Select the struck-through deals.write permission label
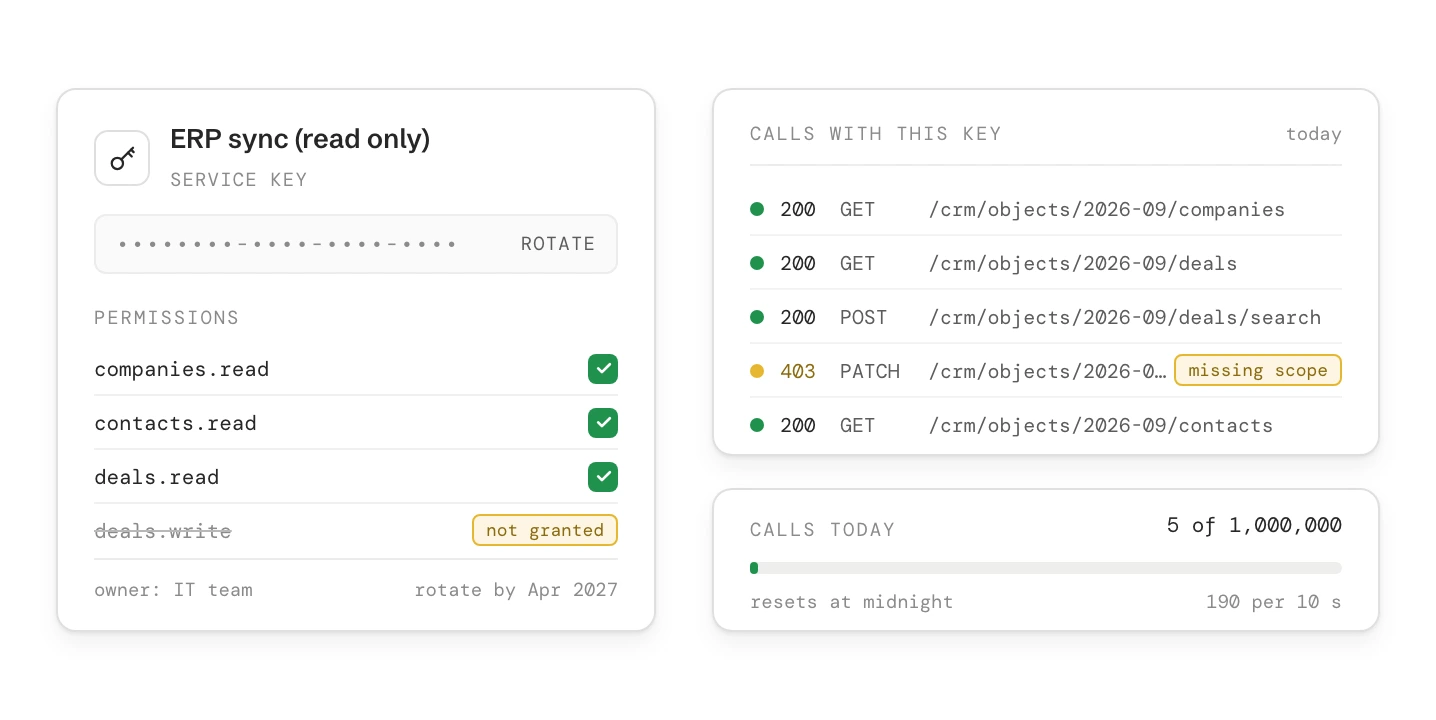Viewport: 1436px width, 720px height. 163,531
